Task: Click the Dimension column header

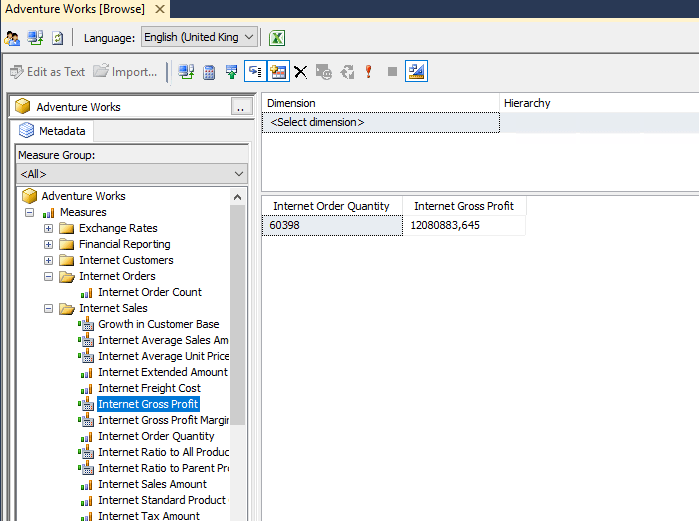Action: 380,103
